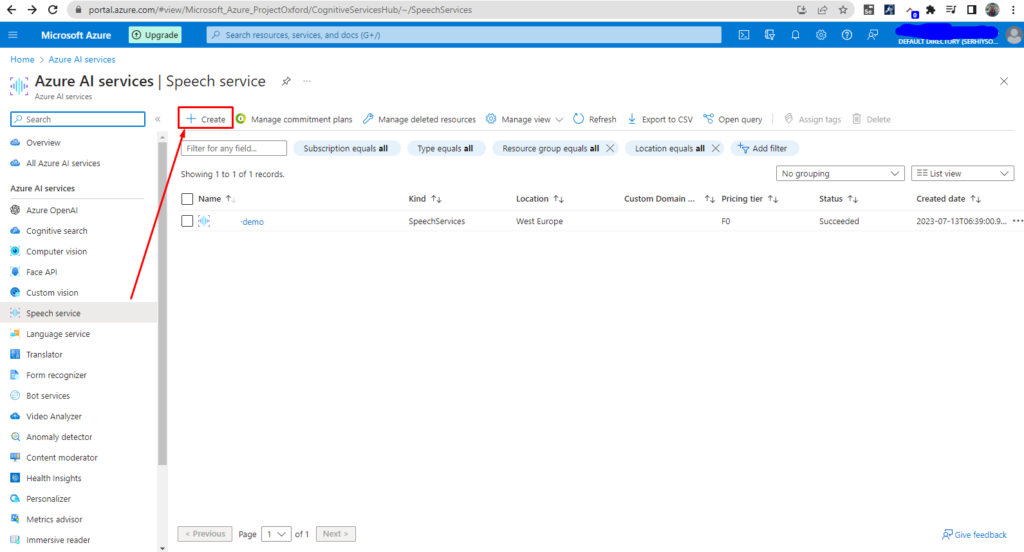1024x552 pixels.
Task: Refresh the resource list
Action: [x=594, y=119]
